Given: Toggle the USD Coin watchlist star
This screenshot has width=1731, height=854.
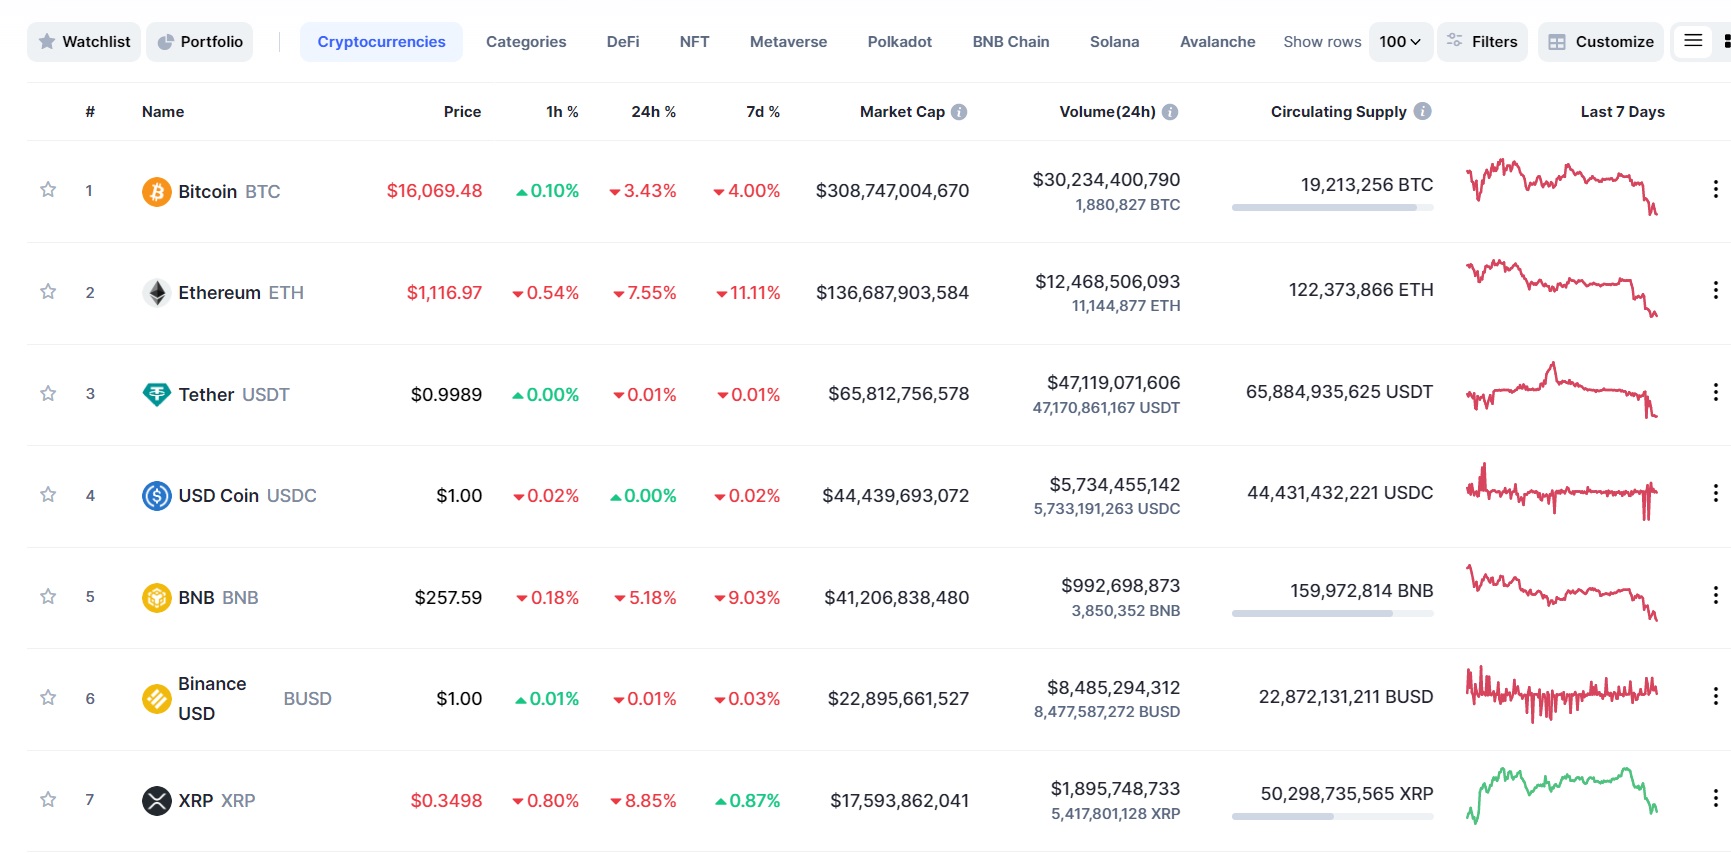Looking at the screenshot, I should point(48,495).
